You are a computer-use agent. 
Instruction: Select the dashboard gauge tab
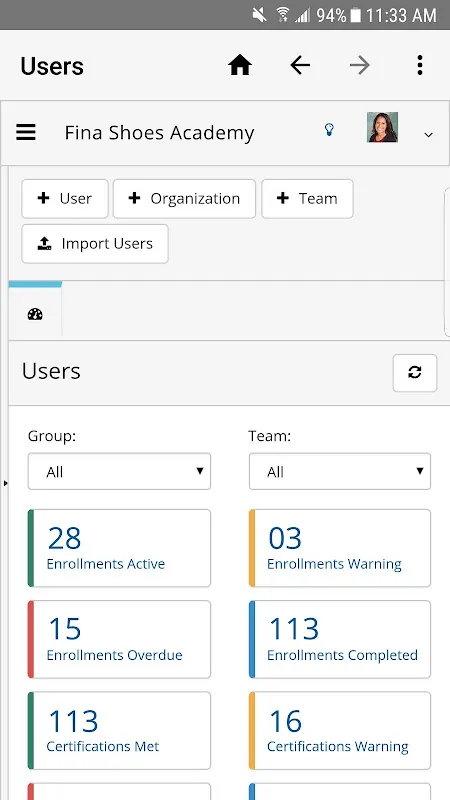point(35,314)
